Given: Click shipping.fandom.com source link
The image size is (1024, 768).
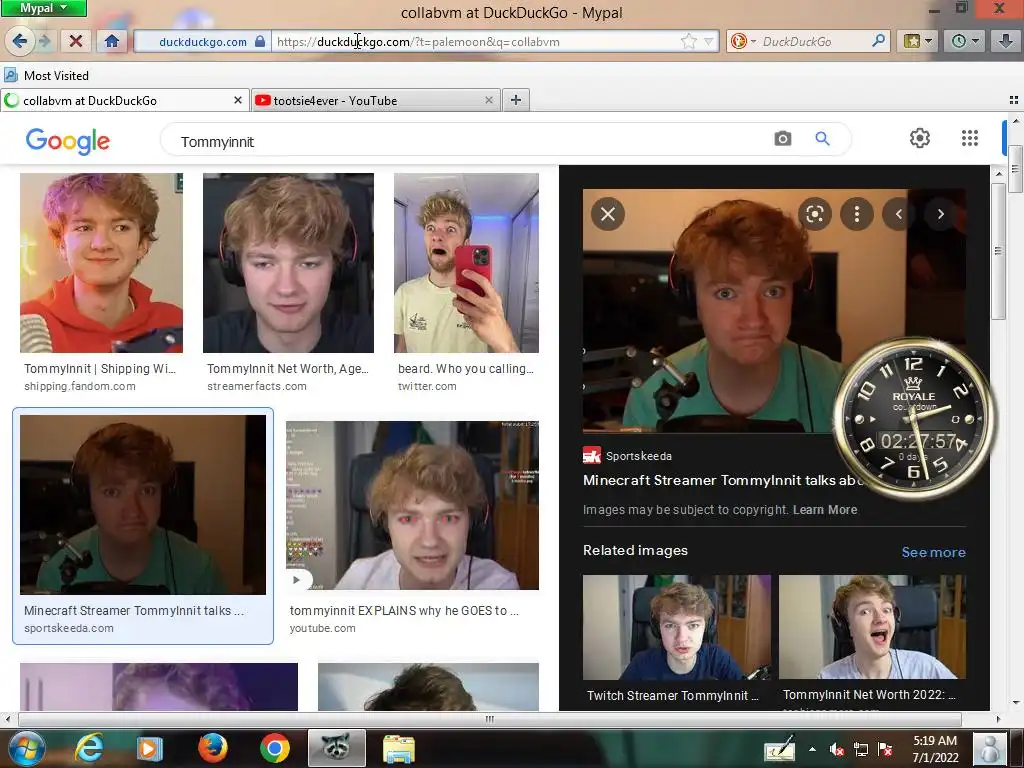Looking at the screenshot, I should click(x=80, y=386).
